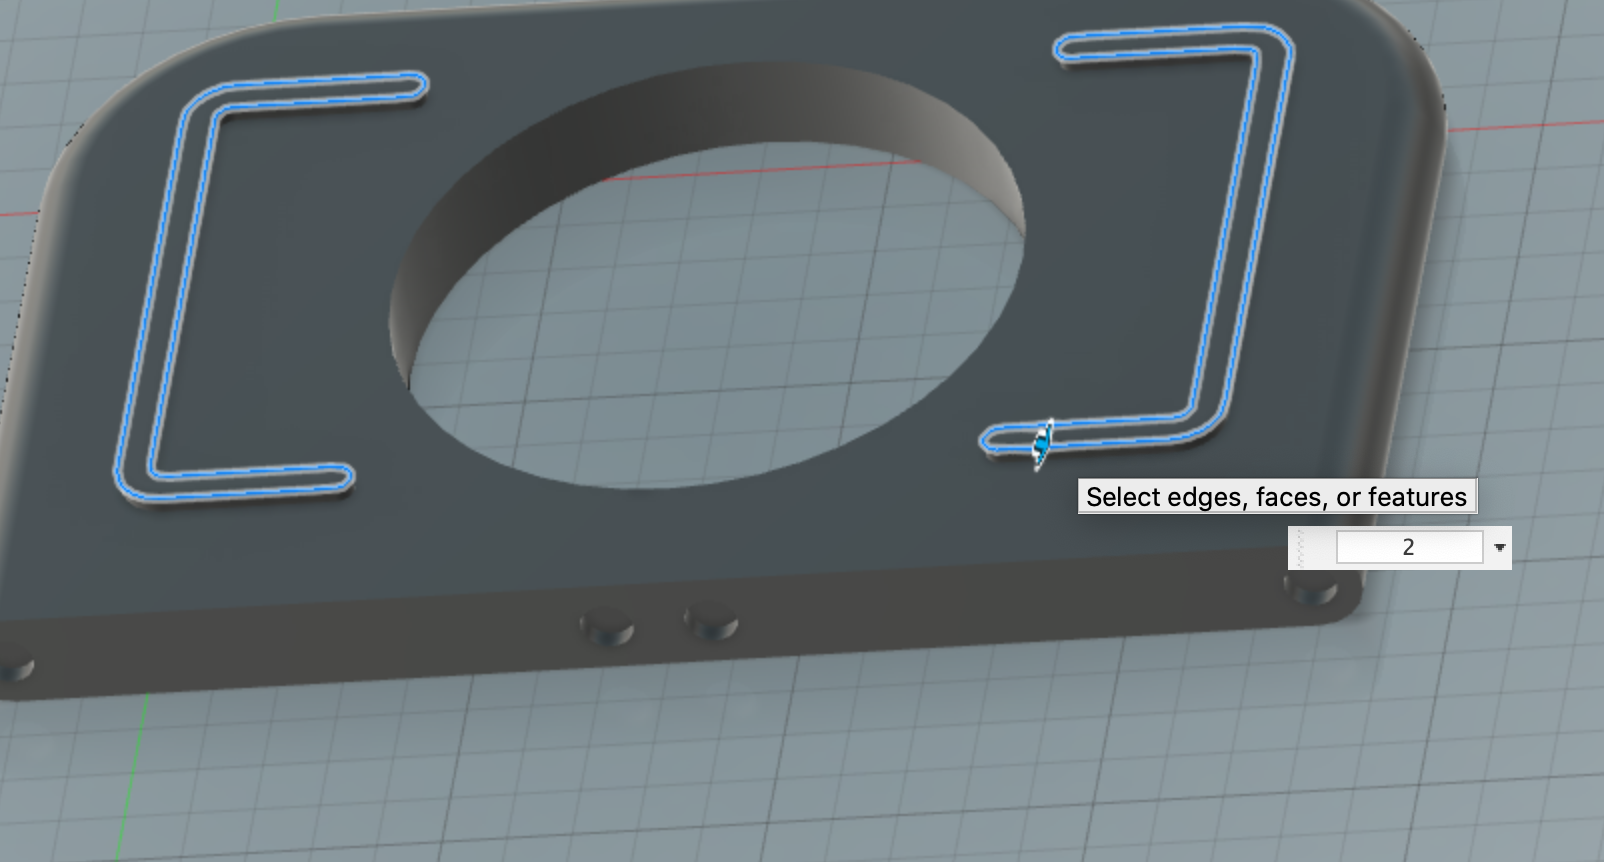Click the drag grip left of the radius field

[1301, 547]
